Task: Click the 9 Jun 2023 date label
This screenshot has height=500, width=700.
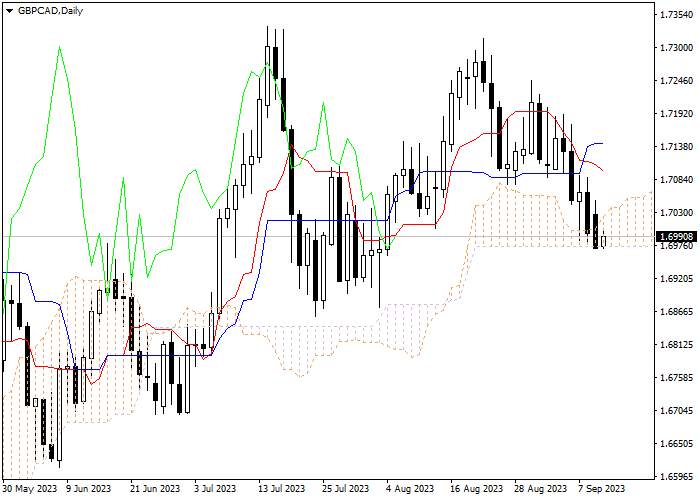Action: [x=89, y=489]
